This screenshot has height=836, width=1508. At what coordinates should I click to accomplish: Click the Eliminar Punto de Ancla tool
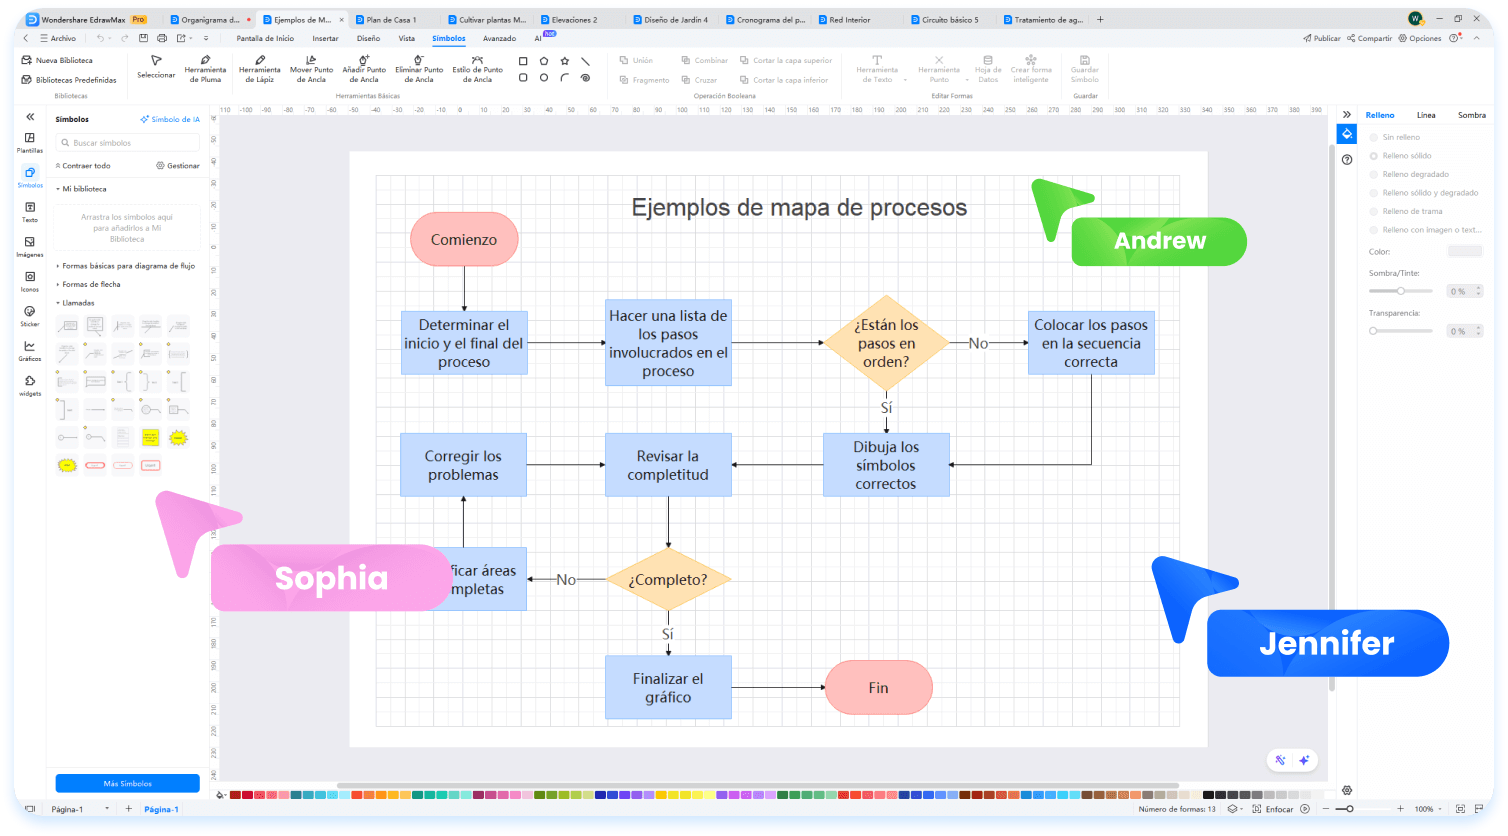[419, 68]
